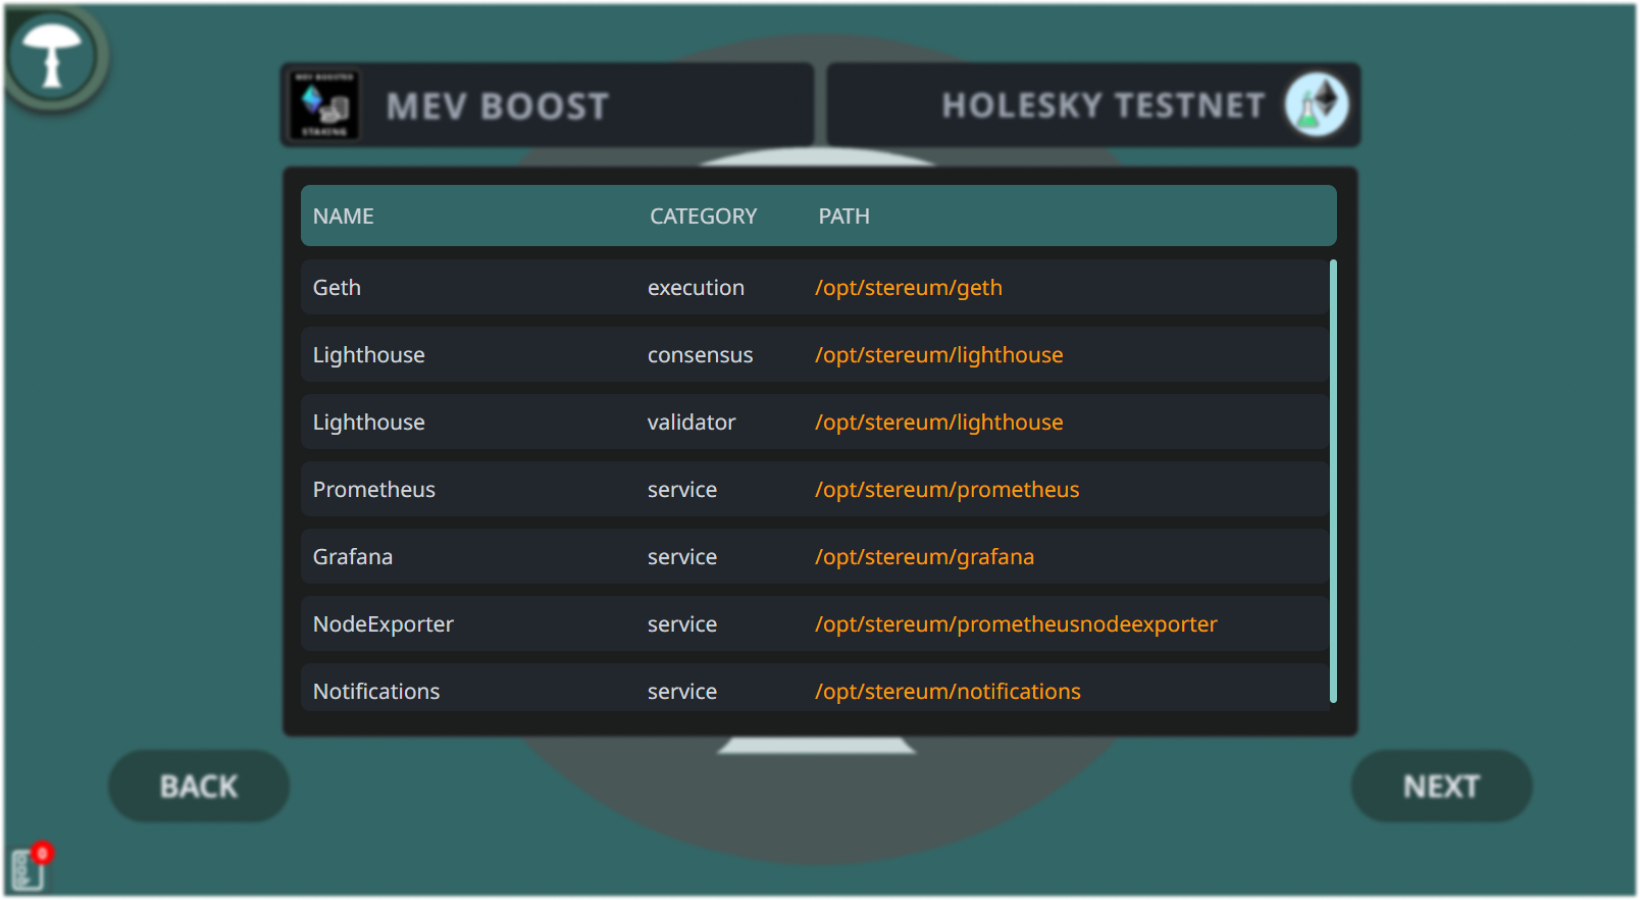Image resolution: width=1640 pixels, height=900 pixels.
Task: Click the consensus category cell
Action: 700,355
